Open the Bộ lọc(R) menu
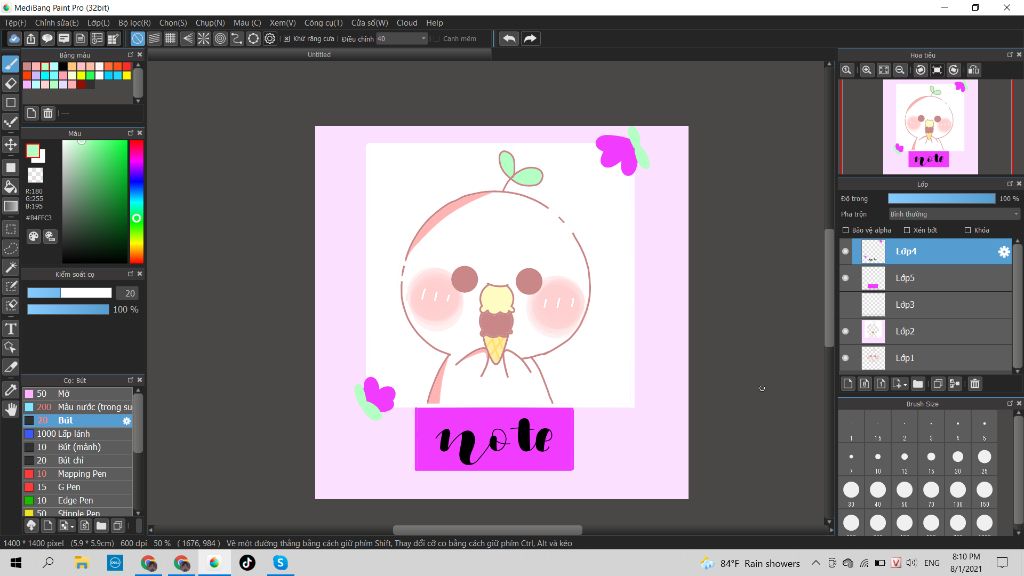Viewport: 1024px width, 576px height. click(x=135, y=23)
